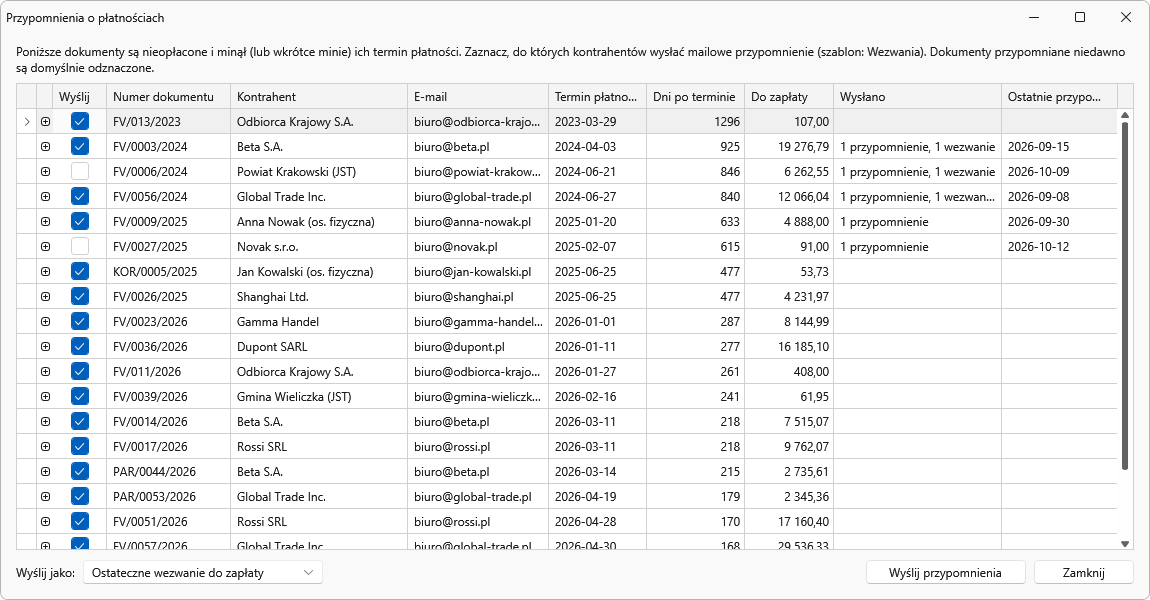This screenshot has height=600, width=1150.
Task: Uncheck Wyślij for FV/011/2026
Action: pos(80,371)
